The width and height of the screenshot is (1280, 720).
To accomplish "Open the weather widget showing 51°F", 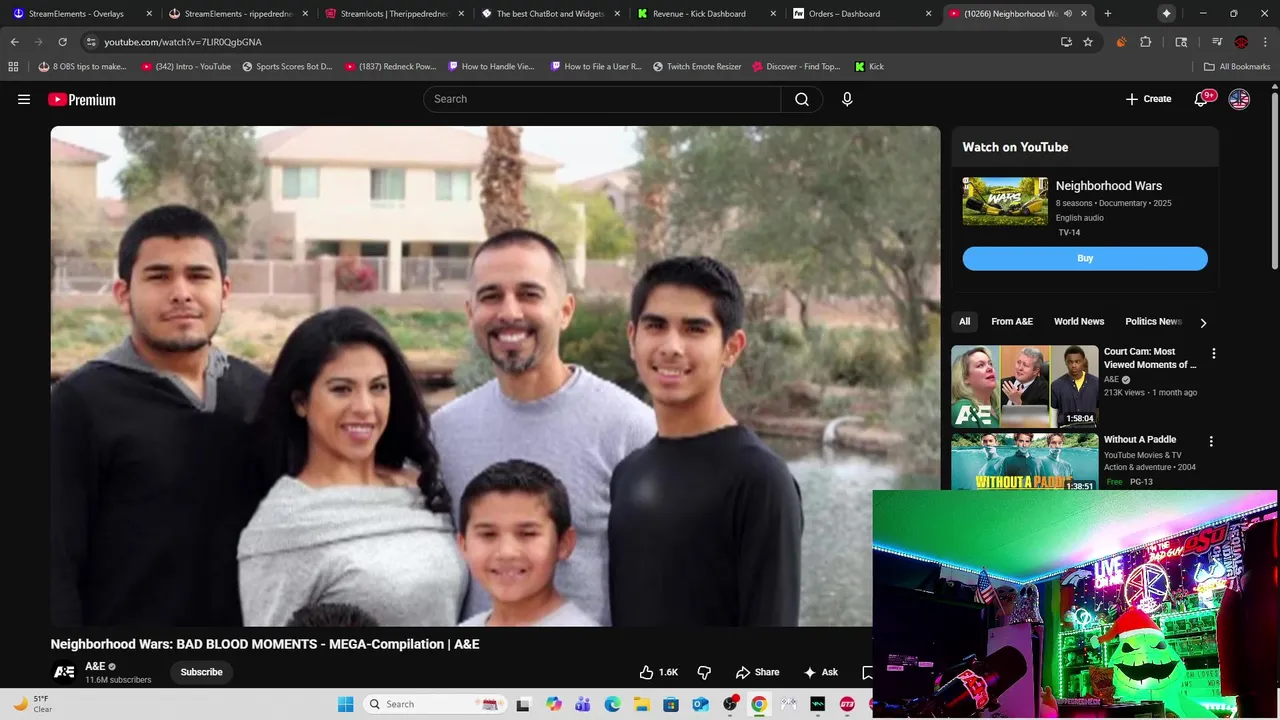I will tap(32, 704).
